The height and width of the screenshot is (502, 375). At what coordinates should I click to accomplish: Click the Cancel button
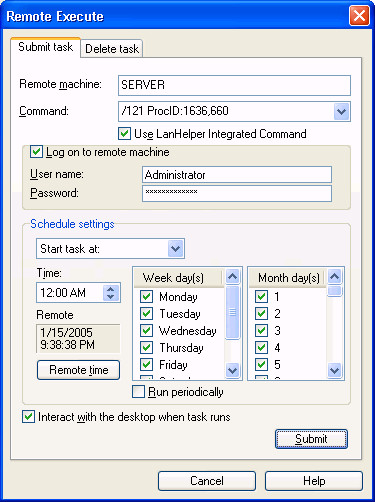207,481
